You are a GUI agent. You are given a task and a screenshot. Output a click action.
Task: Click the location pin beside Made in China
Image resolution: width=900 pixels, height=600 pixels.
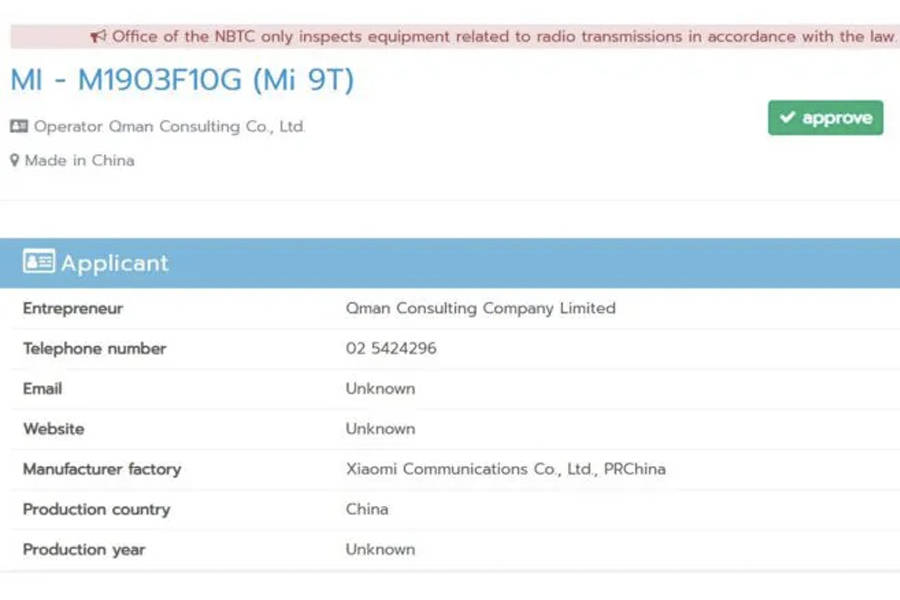13,160
